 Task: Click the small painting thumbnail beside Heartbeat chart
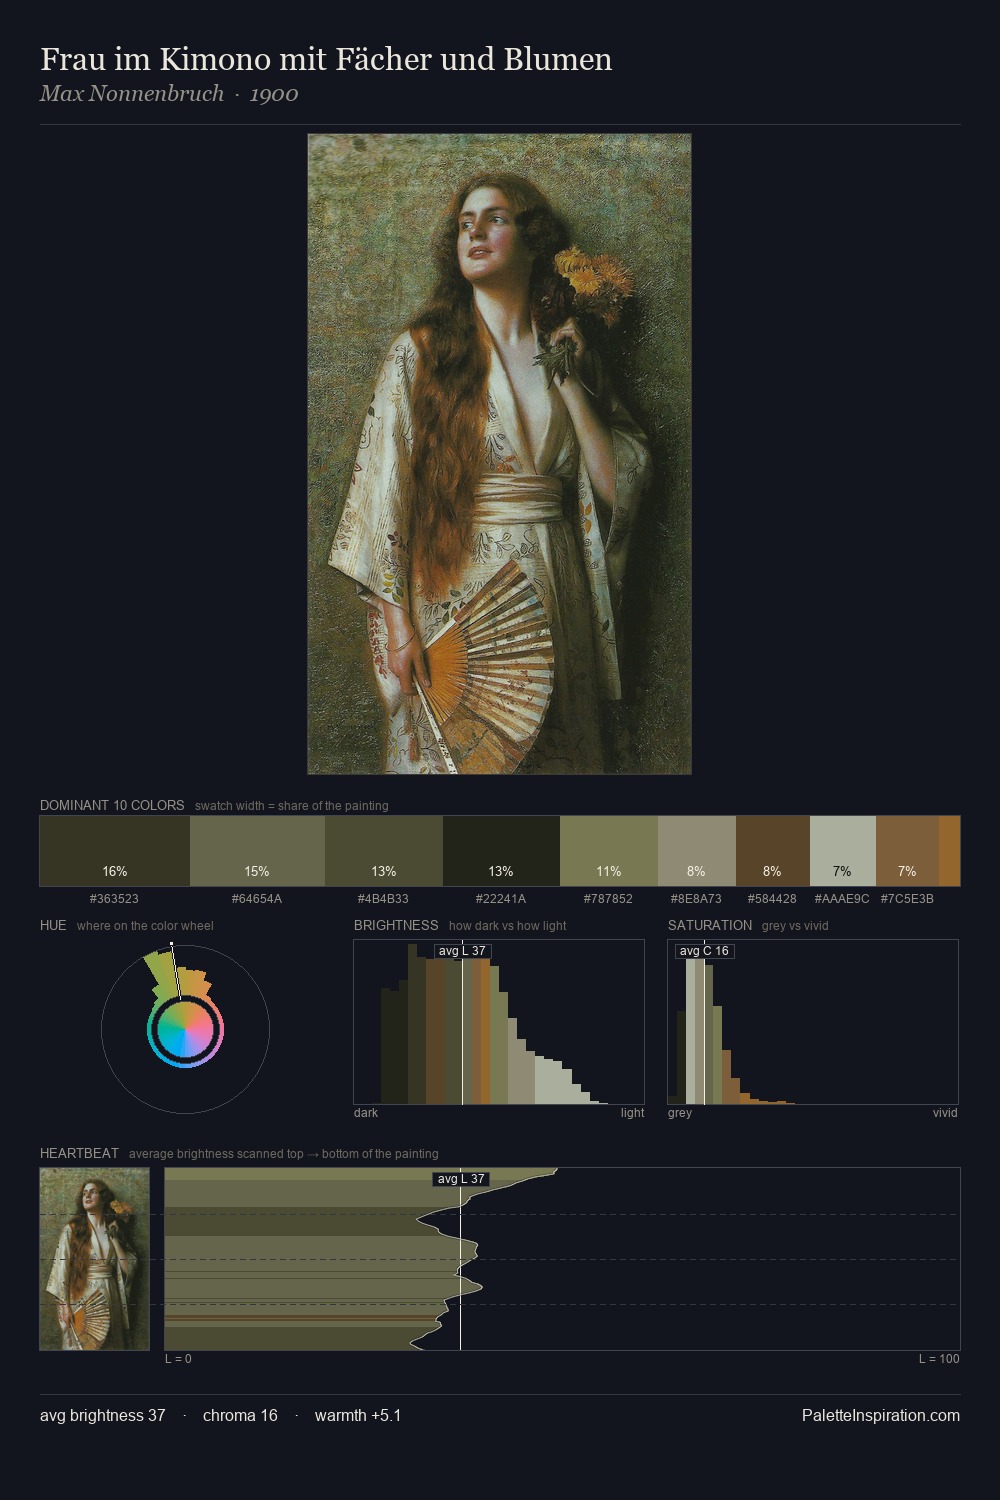94,1259
